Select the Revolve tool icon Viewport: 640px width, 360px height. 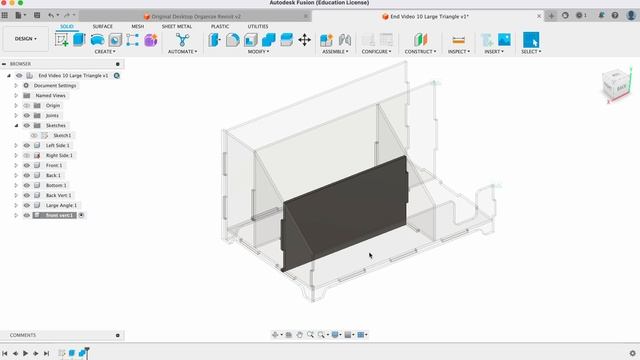point(97,40)
